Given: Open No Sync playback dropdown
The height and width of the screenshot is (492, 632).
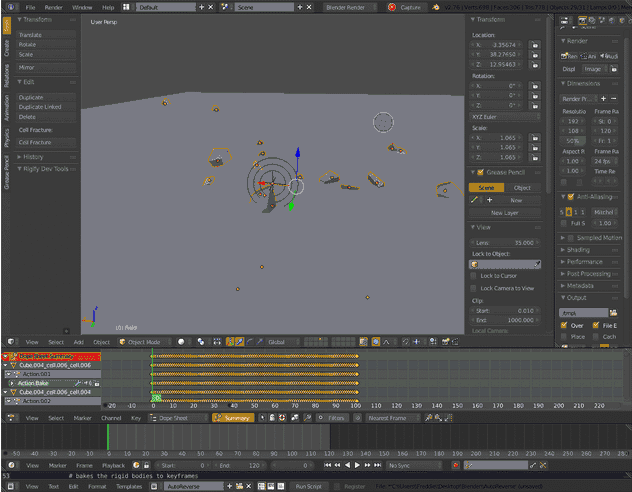Looking at the screenshot, I should point(414,465).
